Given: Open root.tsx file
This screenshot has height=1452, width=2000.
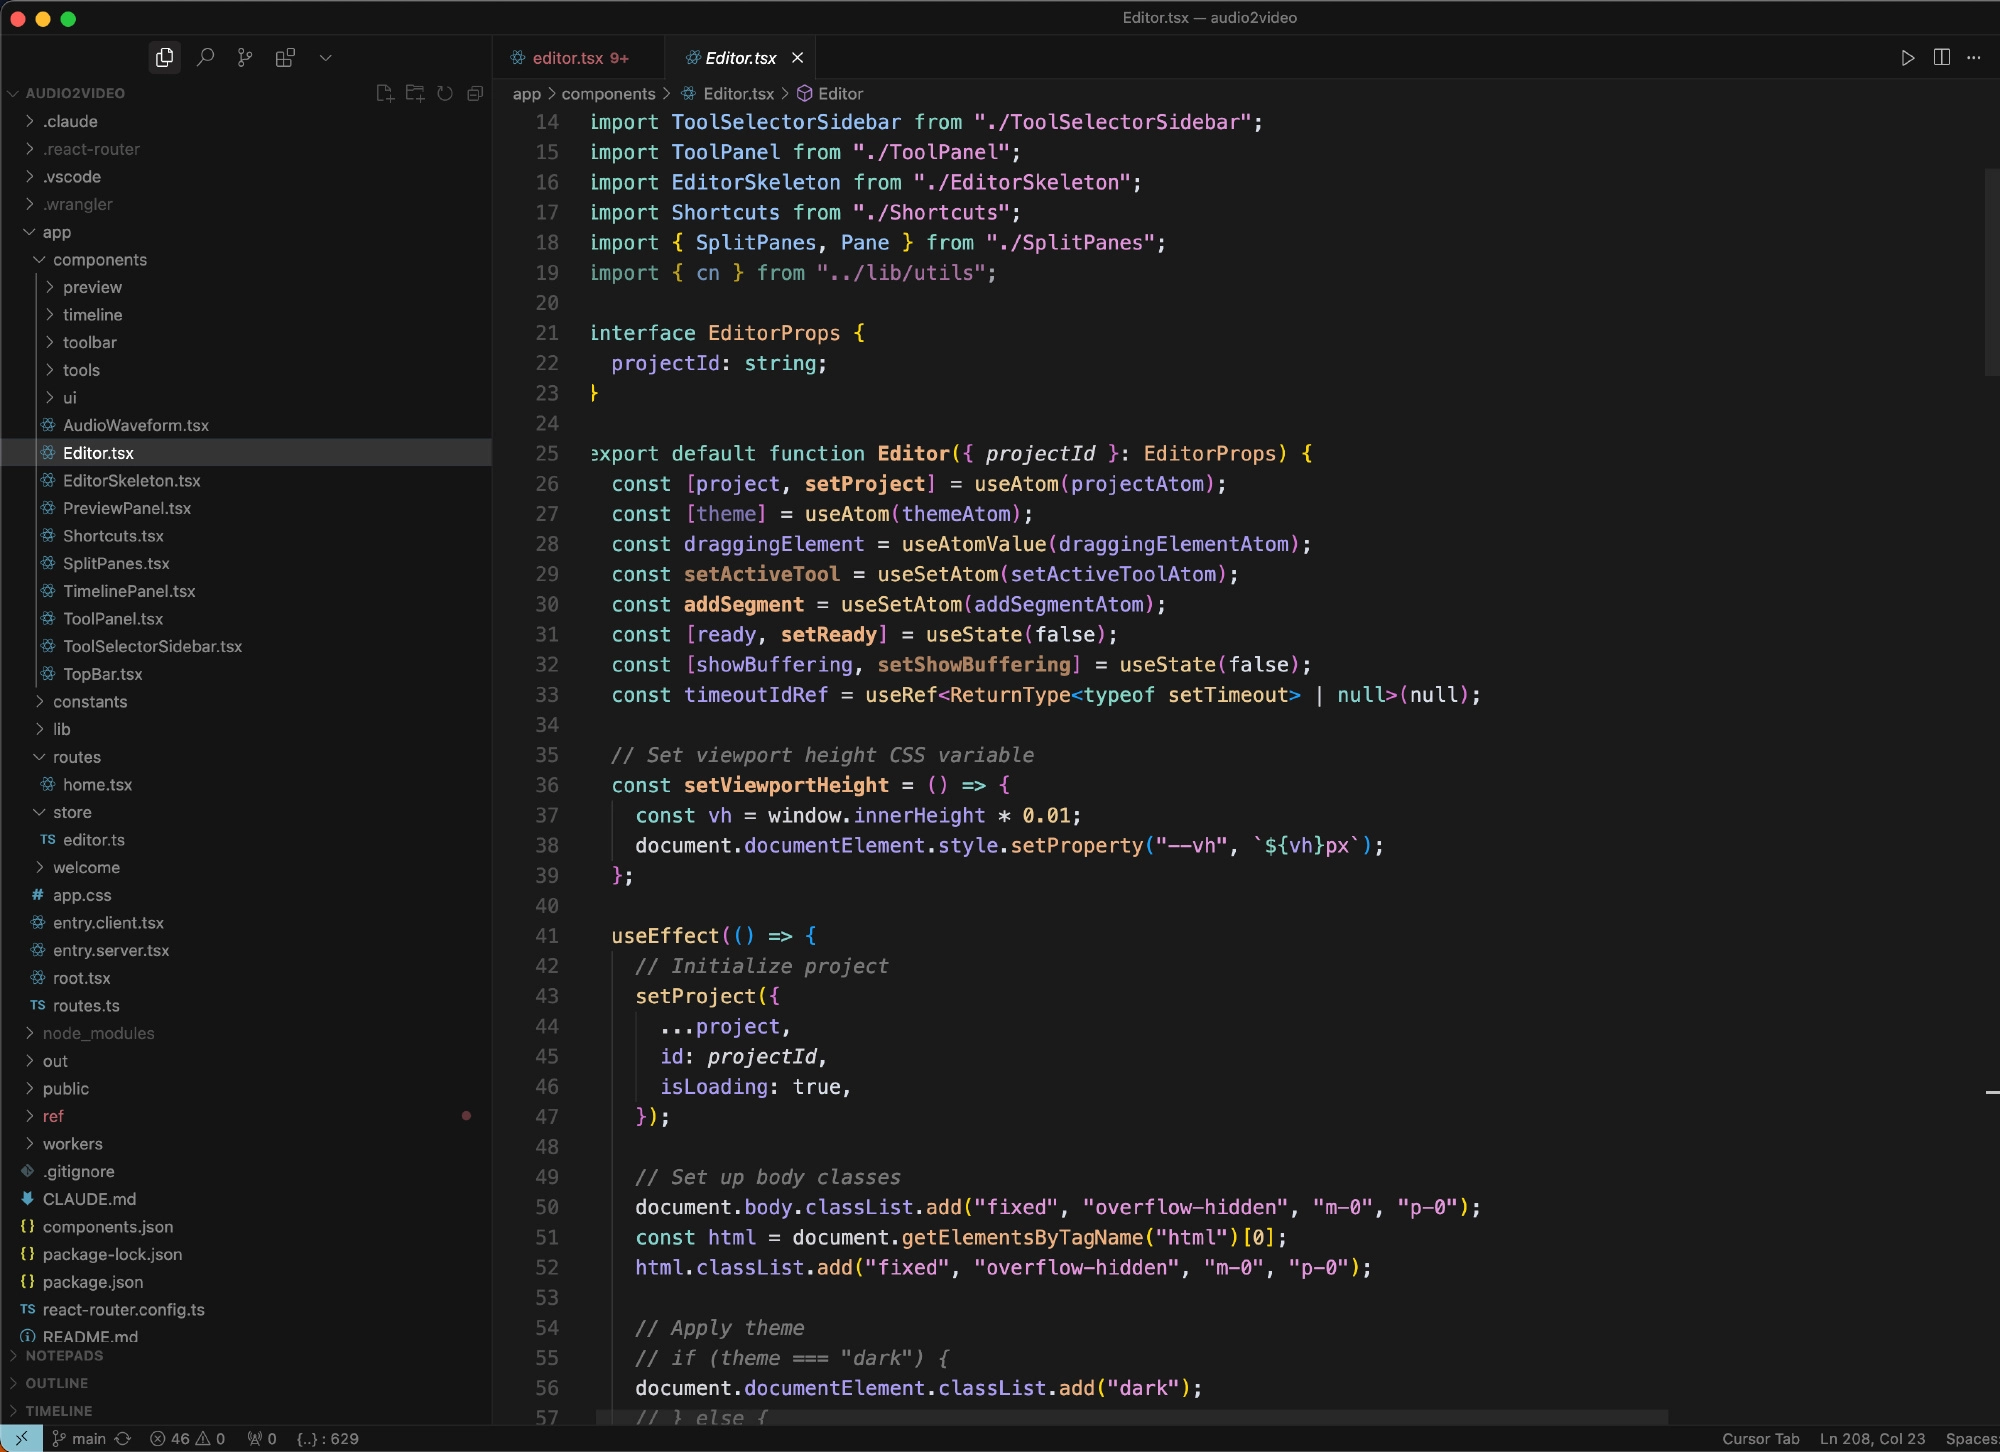Looking at the screenshot, I should click(81, 978).
